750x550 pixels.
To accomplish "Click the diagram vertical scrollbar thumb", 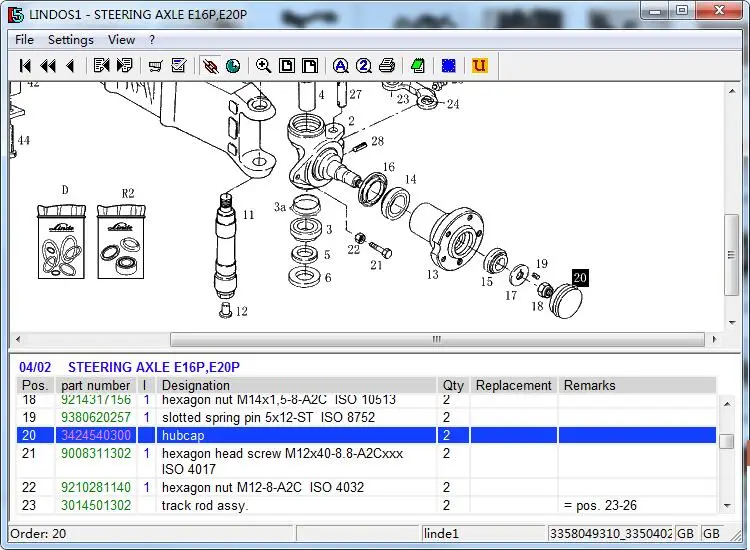I will (731, 255).
